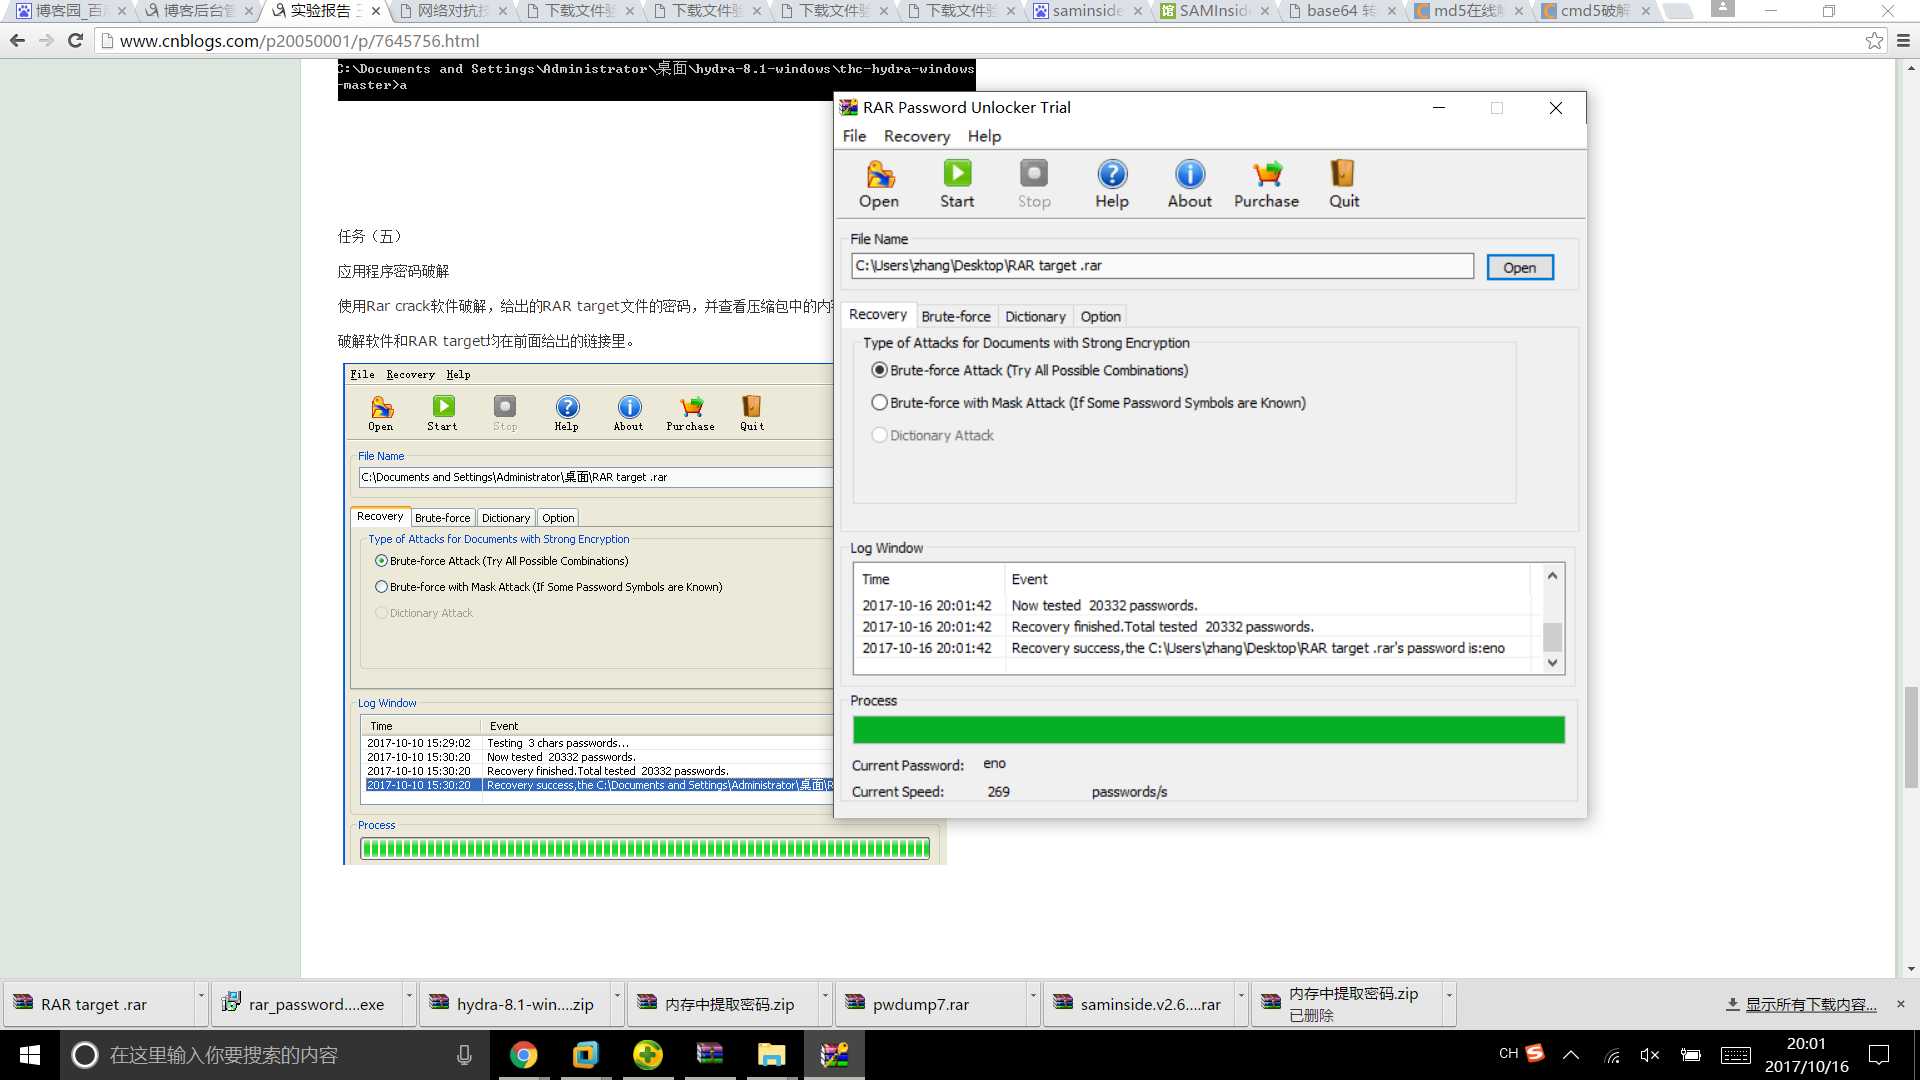The width and height of the screenshot is (1920, 1080).
Task: Click the green Process progress bar
Action: coord(1208,730)
